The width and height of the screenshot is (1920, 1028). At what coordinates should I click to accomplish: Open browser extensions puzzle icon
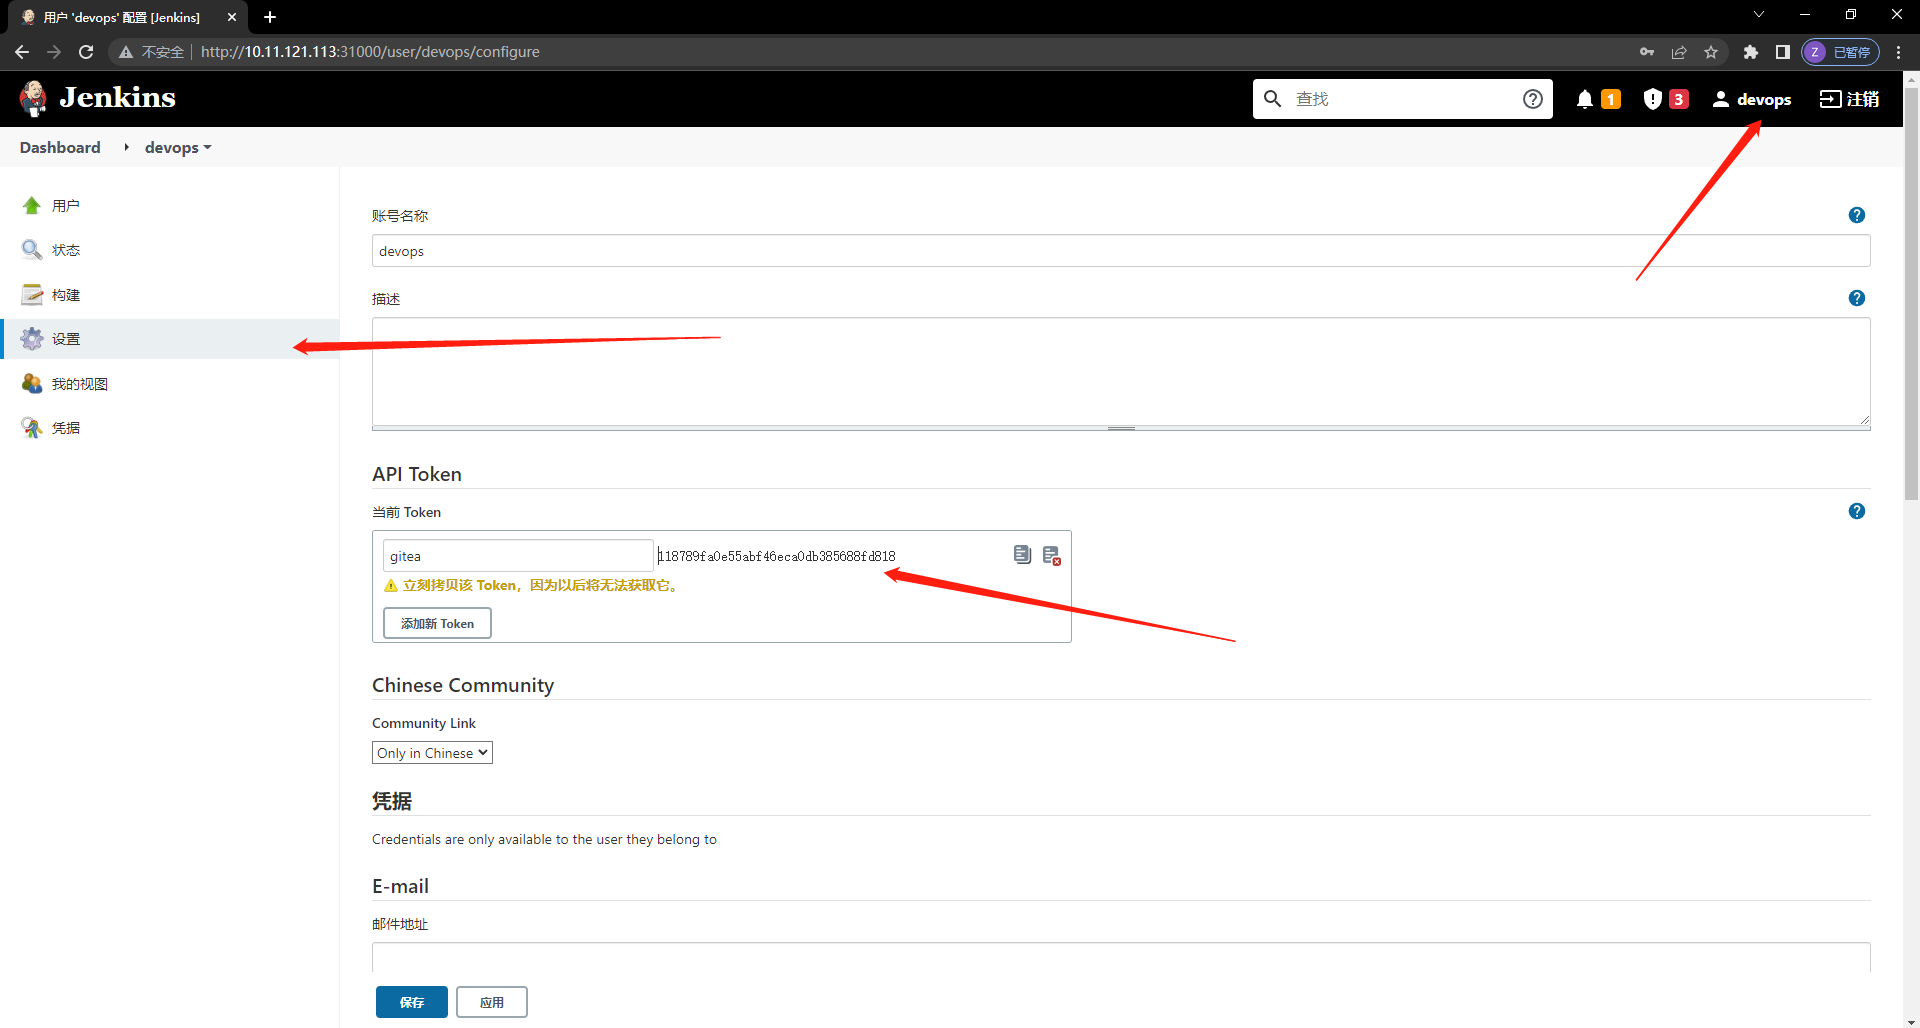tap(1750, 52)
